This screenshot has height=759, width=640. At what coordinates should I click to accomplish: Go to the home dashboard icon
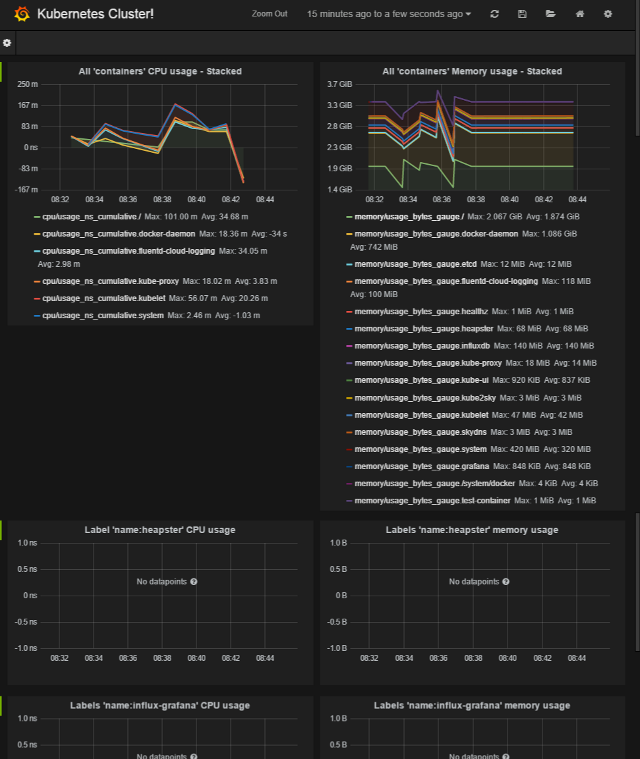tap(579, 14)
